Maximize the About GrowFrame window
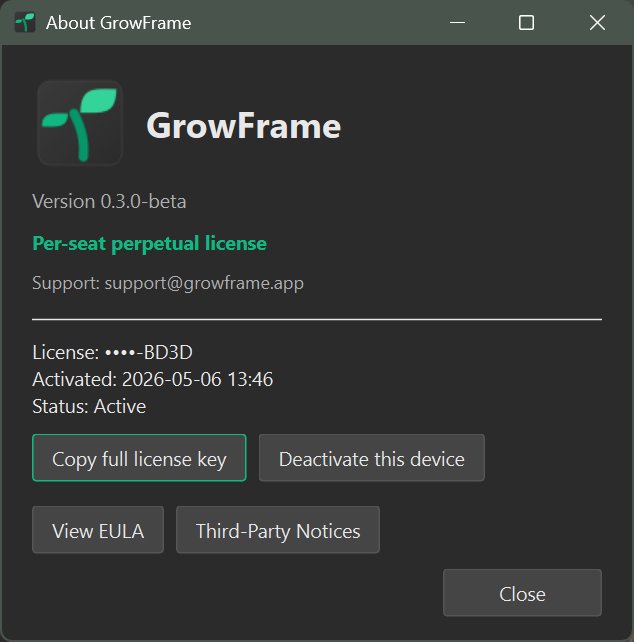The height and width of the screenshot is (642, 634). pos(526,23)
